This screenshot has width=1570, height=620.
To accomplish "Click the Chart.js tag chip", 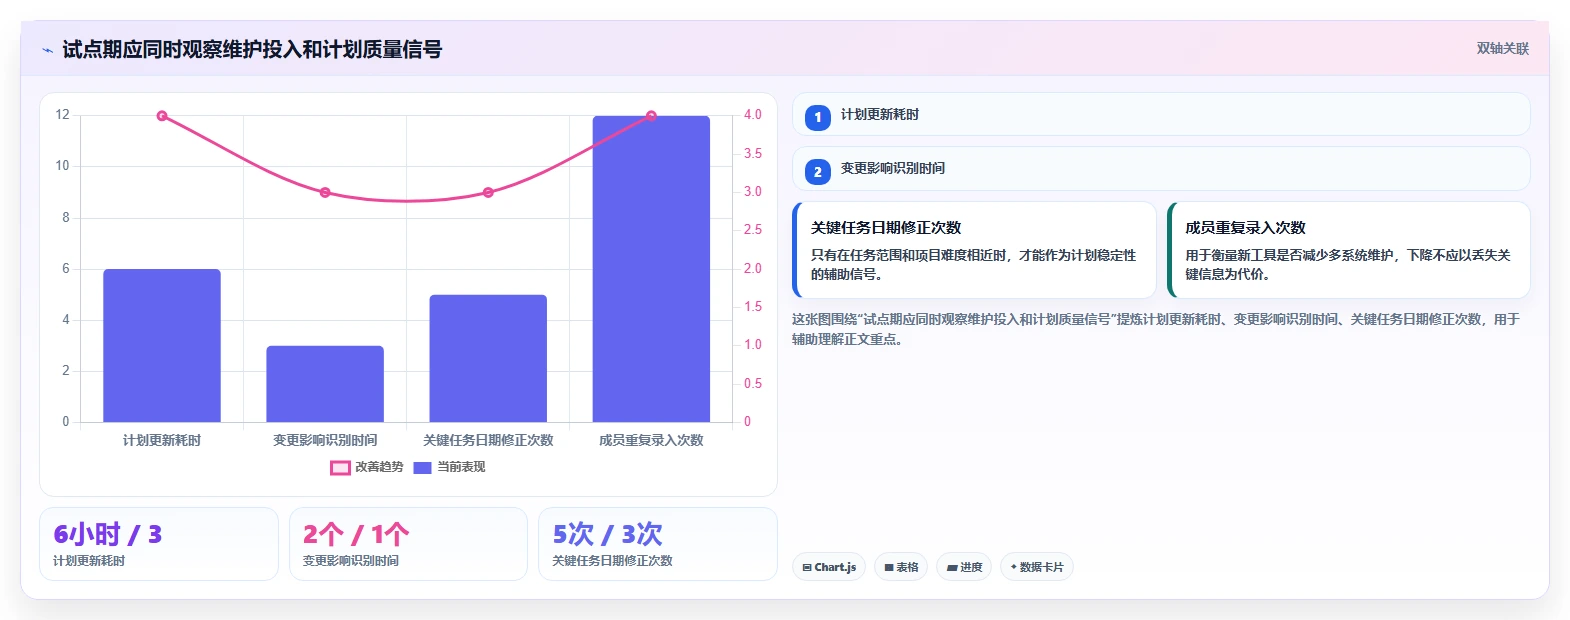I will [x=829, y=567].
